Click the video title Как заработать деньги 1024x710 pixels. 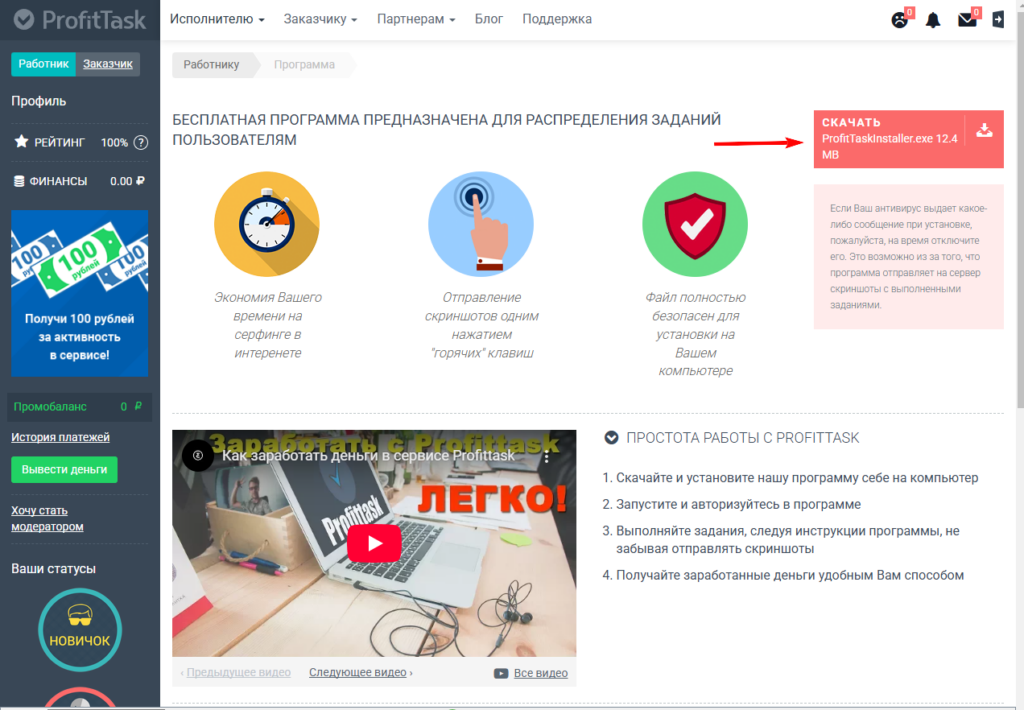pos(368,456)
